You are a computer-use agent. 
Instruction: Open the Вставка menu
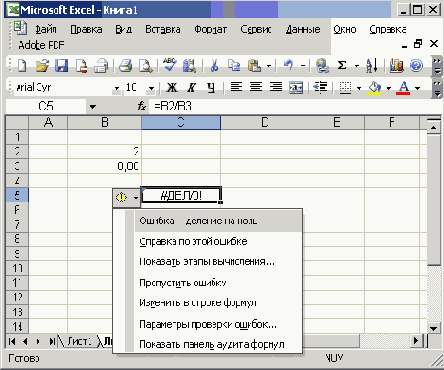coord(163,30)
